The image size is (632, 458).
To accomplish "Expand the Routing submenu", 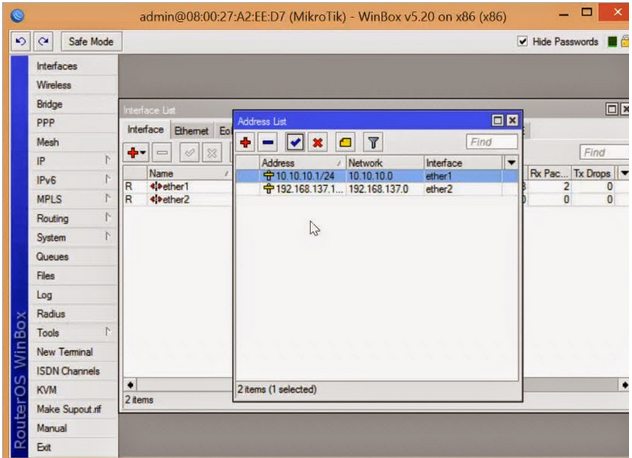I will pyautogui.click(x=73, y=219).
